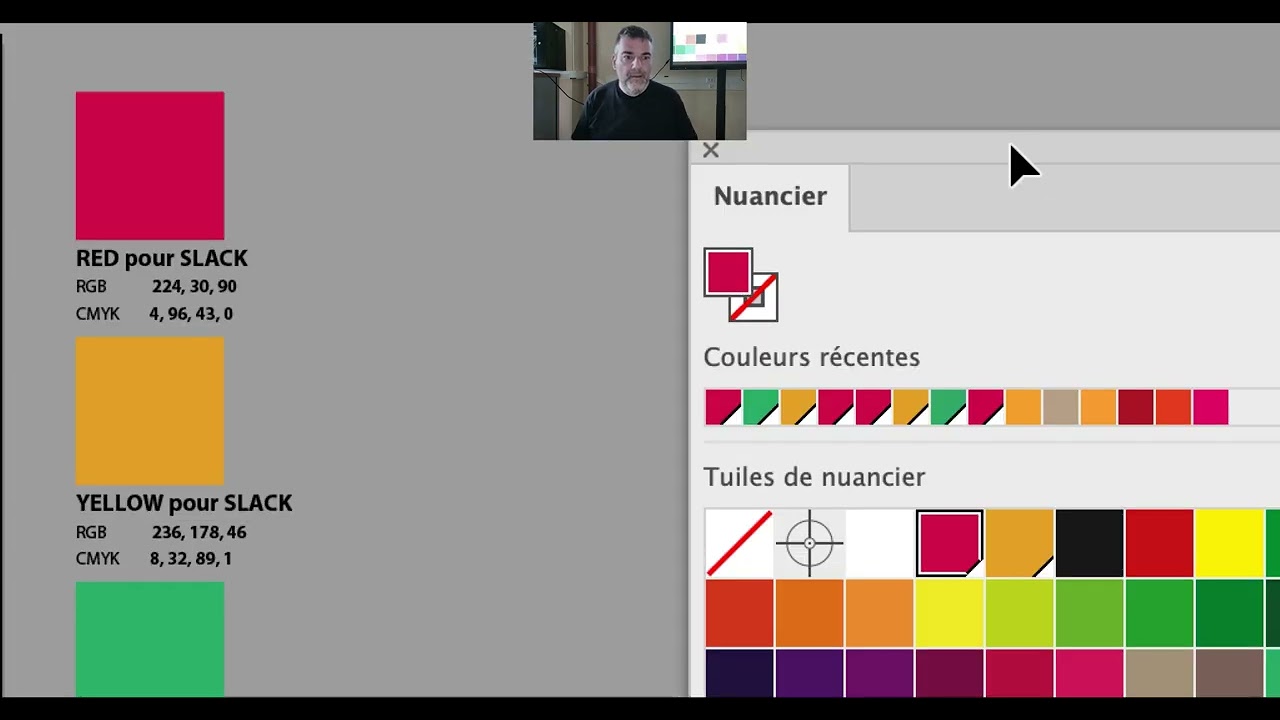The height and width of the screenshot is (720, 1280).
Task: Select plum violet tile below light orange
Action: pos(879,673)
